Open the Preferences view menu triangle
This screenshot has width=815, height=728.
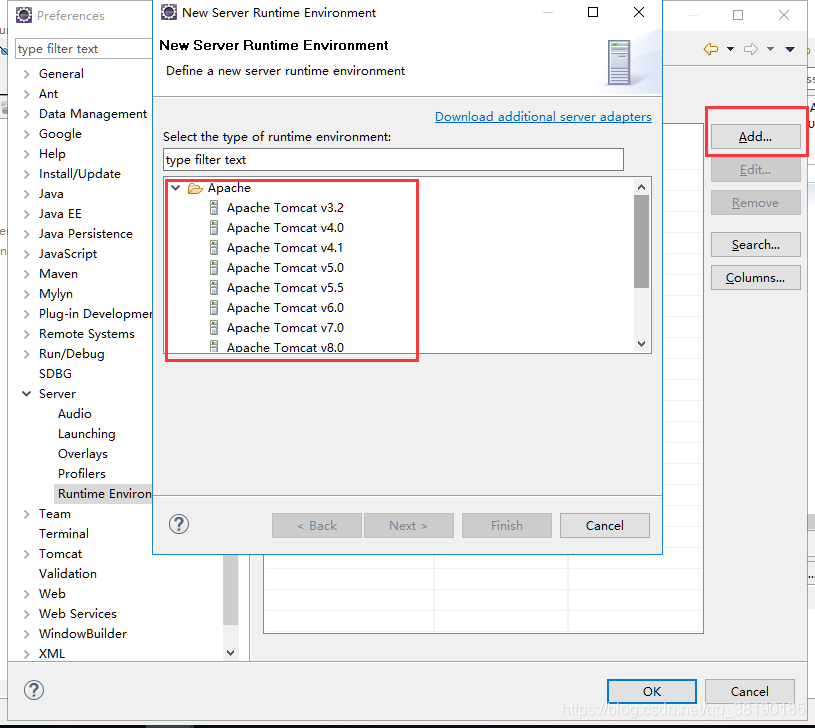(x=790, y=49)
